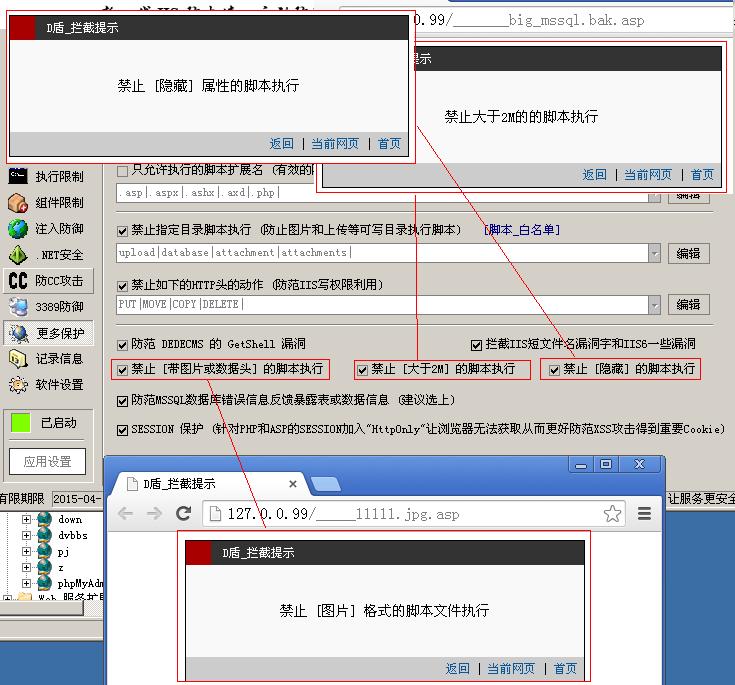Toggle 防范 DEDECMS 的 GetShell 漏洞 checkbox
The width and height of the screenshot is (735, 685).
[122, 345]
